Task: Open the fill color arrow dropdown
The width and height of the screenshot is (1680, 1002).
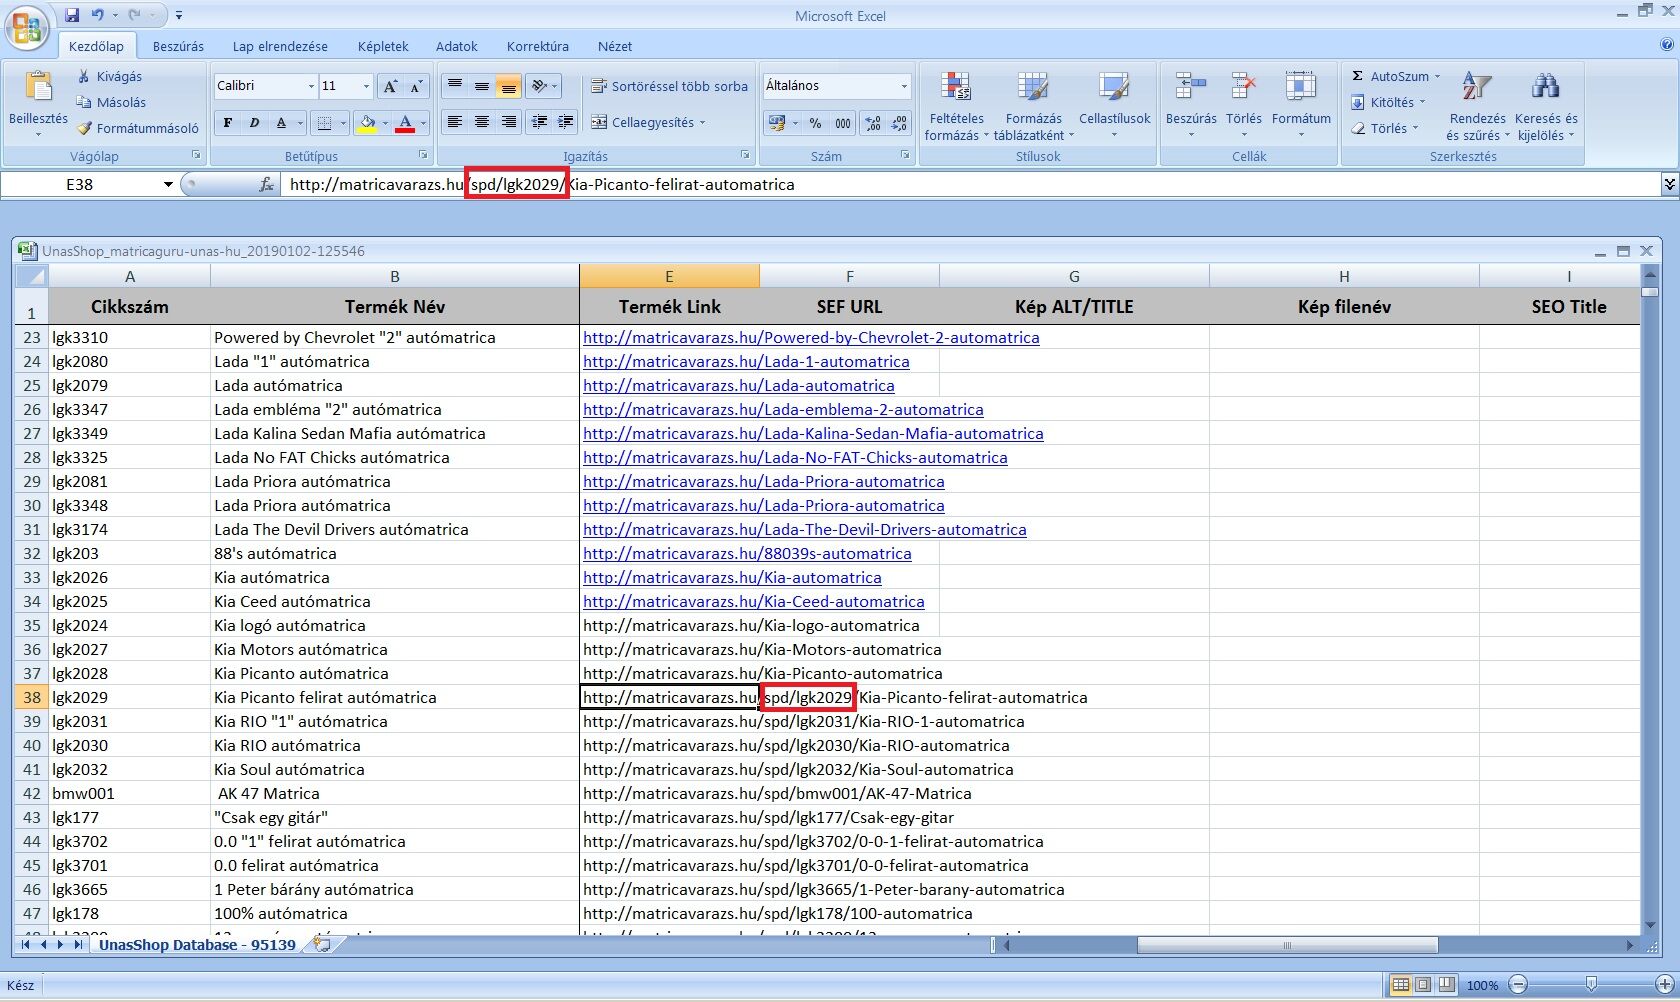Action: point(383,123)
